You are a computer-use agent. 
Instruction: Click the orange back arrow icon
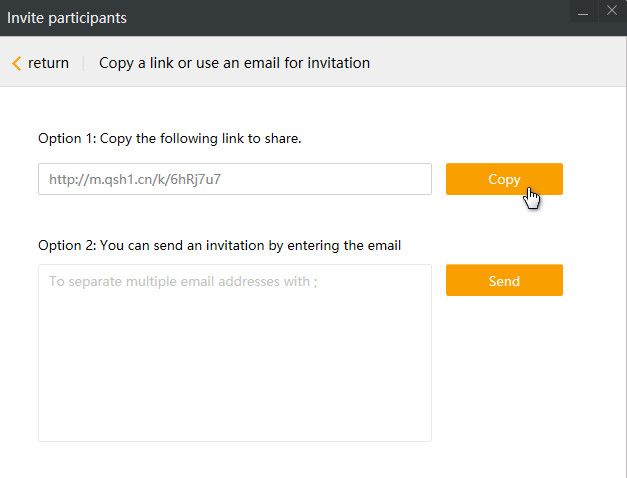(16, 63)
